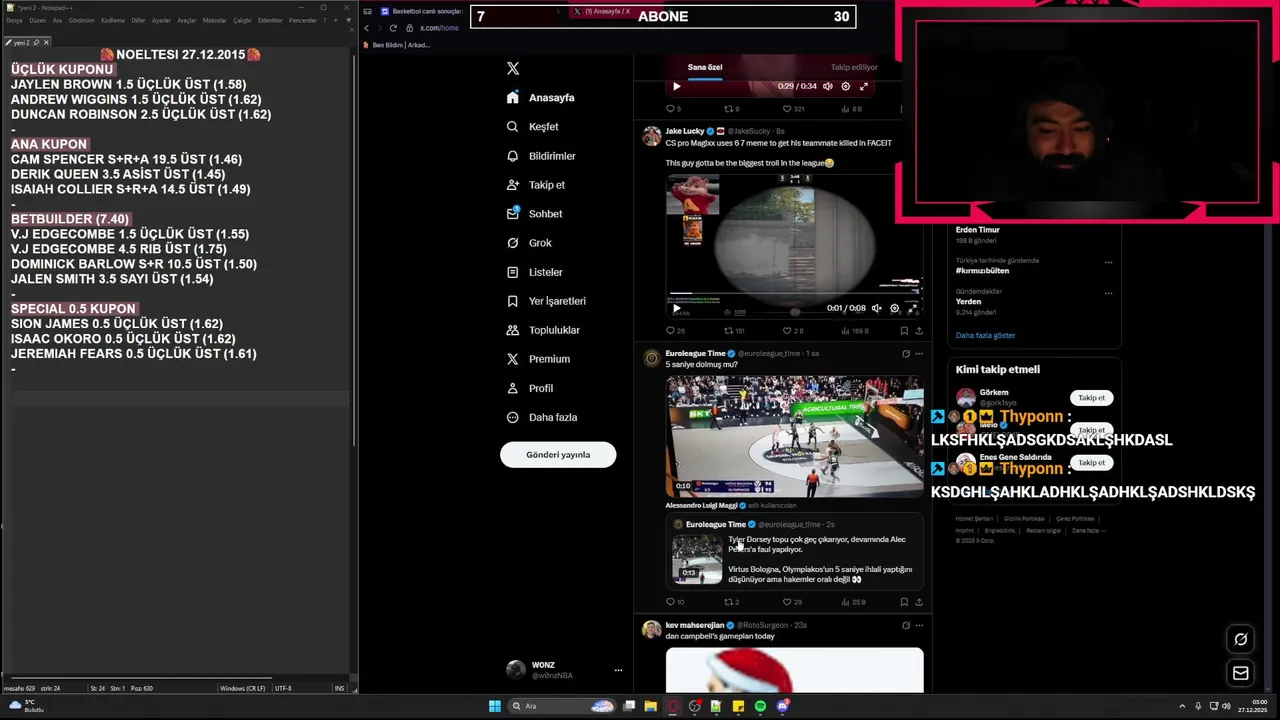Switch to Takip ediliyor tab
Screen dimensions: 1280x720
tap(854, 67)
